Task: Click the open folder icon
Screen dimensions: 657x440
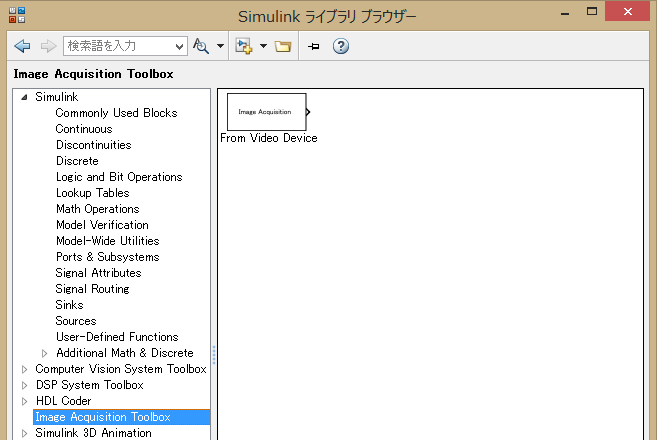Action: point(283,46)
